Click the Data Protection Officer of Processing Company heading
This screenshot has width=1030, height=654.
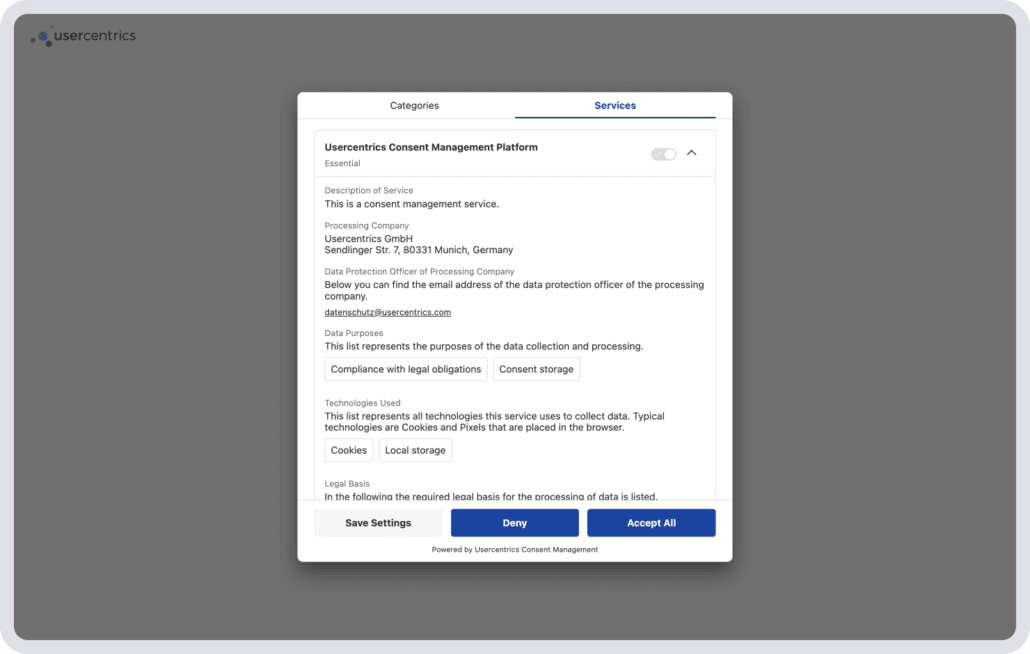tap(419, 271)
